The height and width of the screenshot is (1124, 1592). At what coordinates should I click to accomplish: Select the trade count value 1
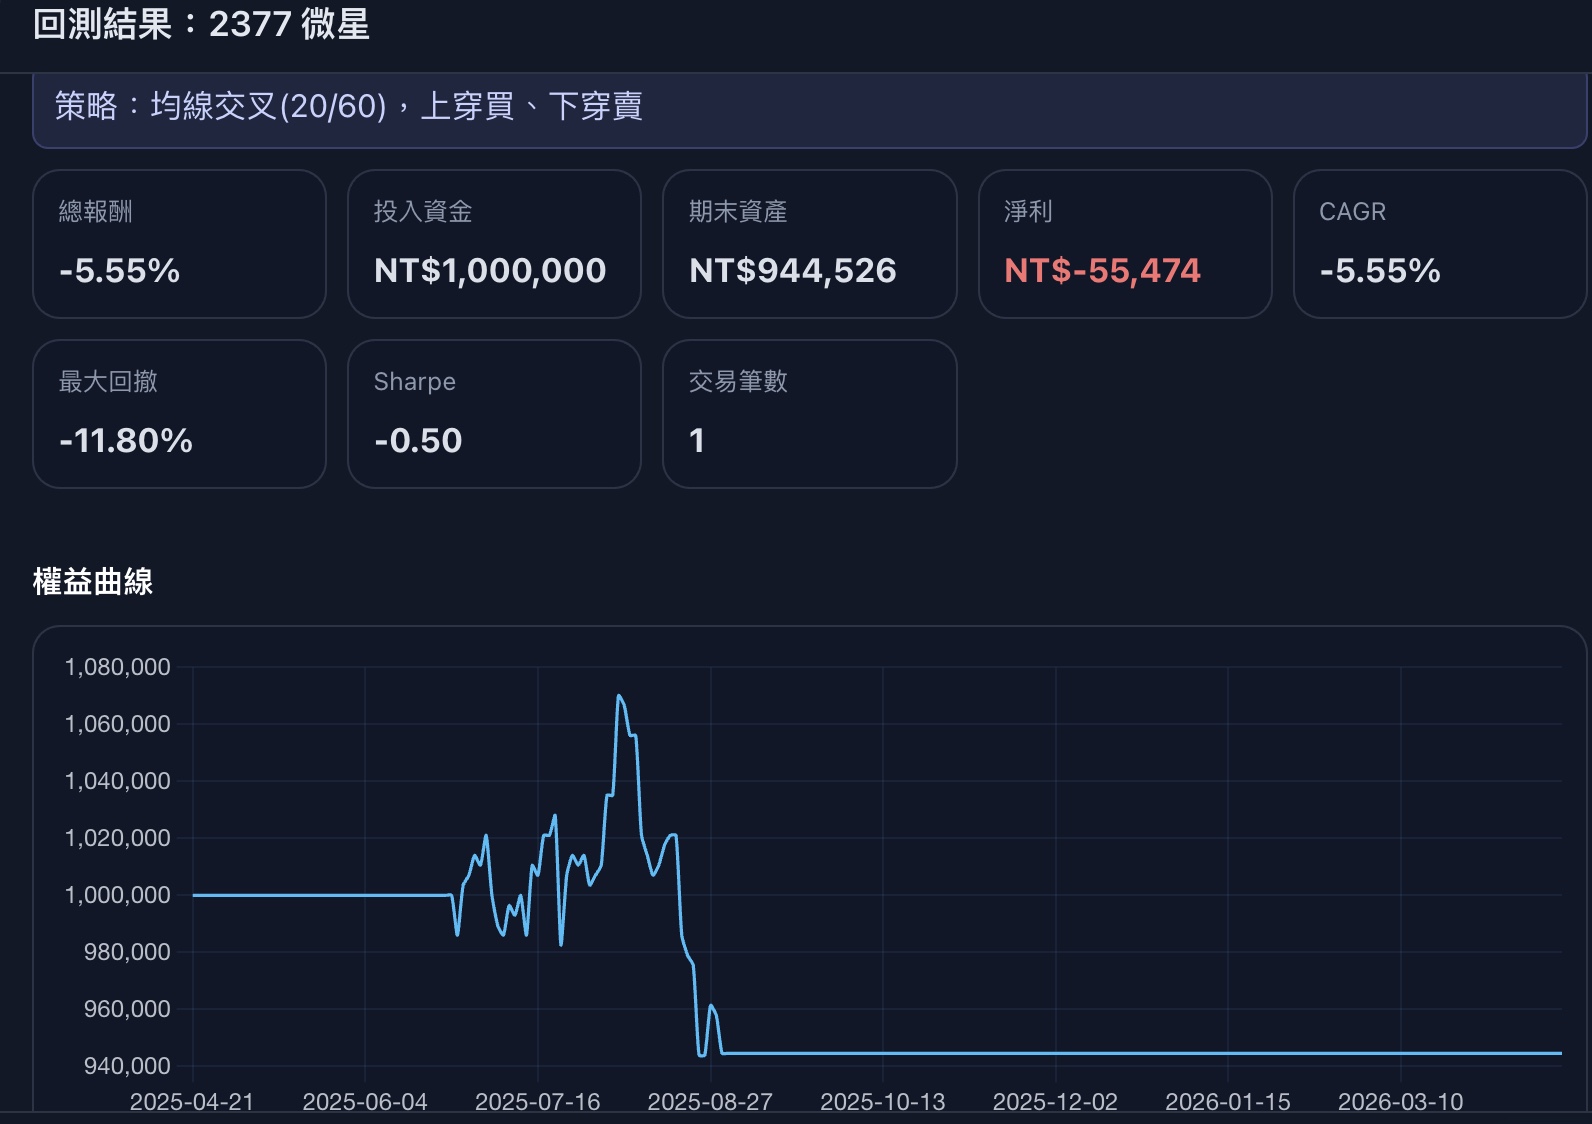point(697,440)
